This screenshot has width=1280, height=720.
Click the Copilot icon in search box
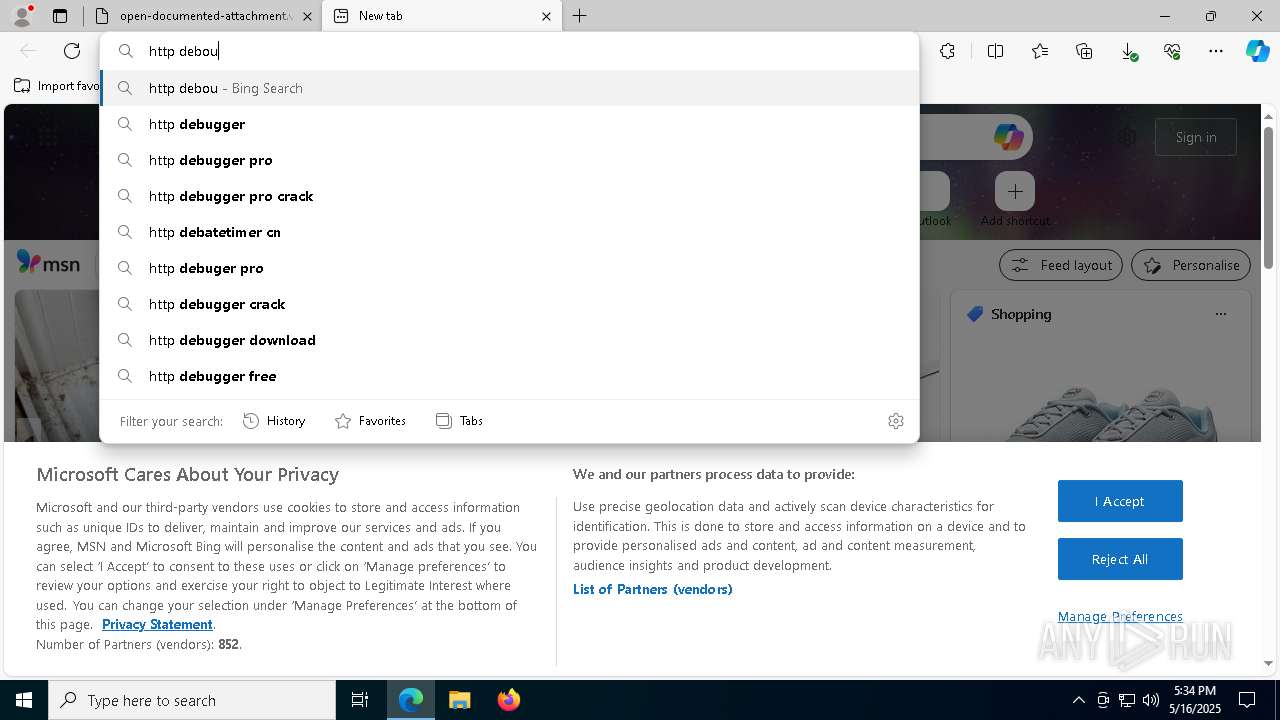pos(1008,137)
